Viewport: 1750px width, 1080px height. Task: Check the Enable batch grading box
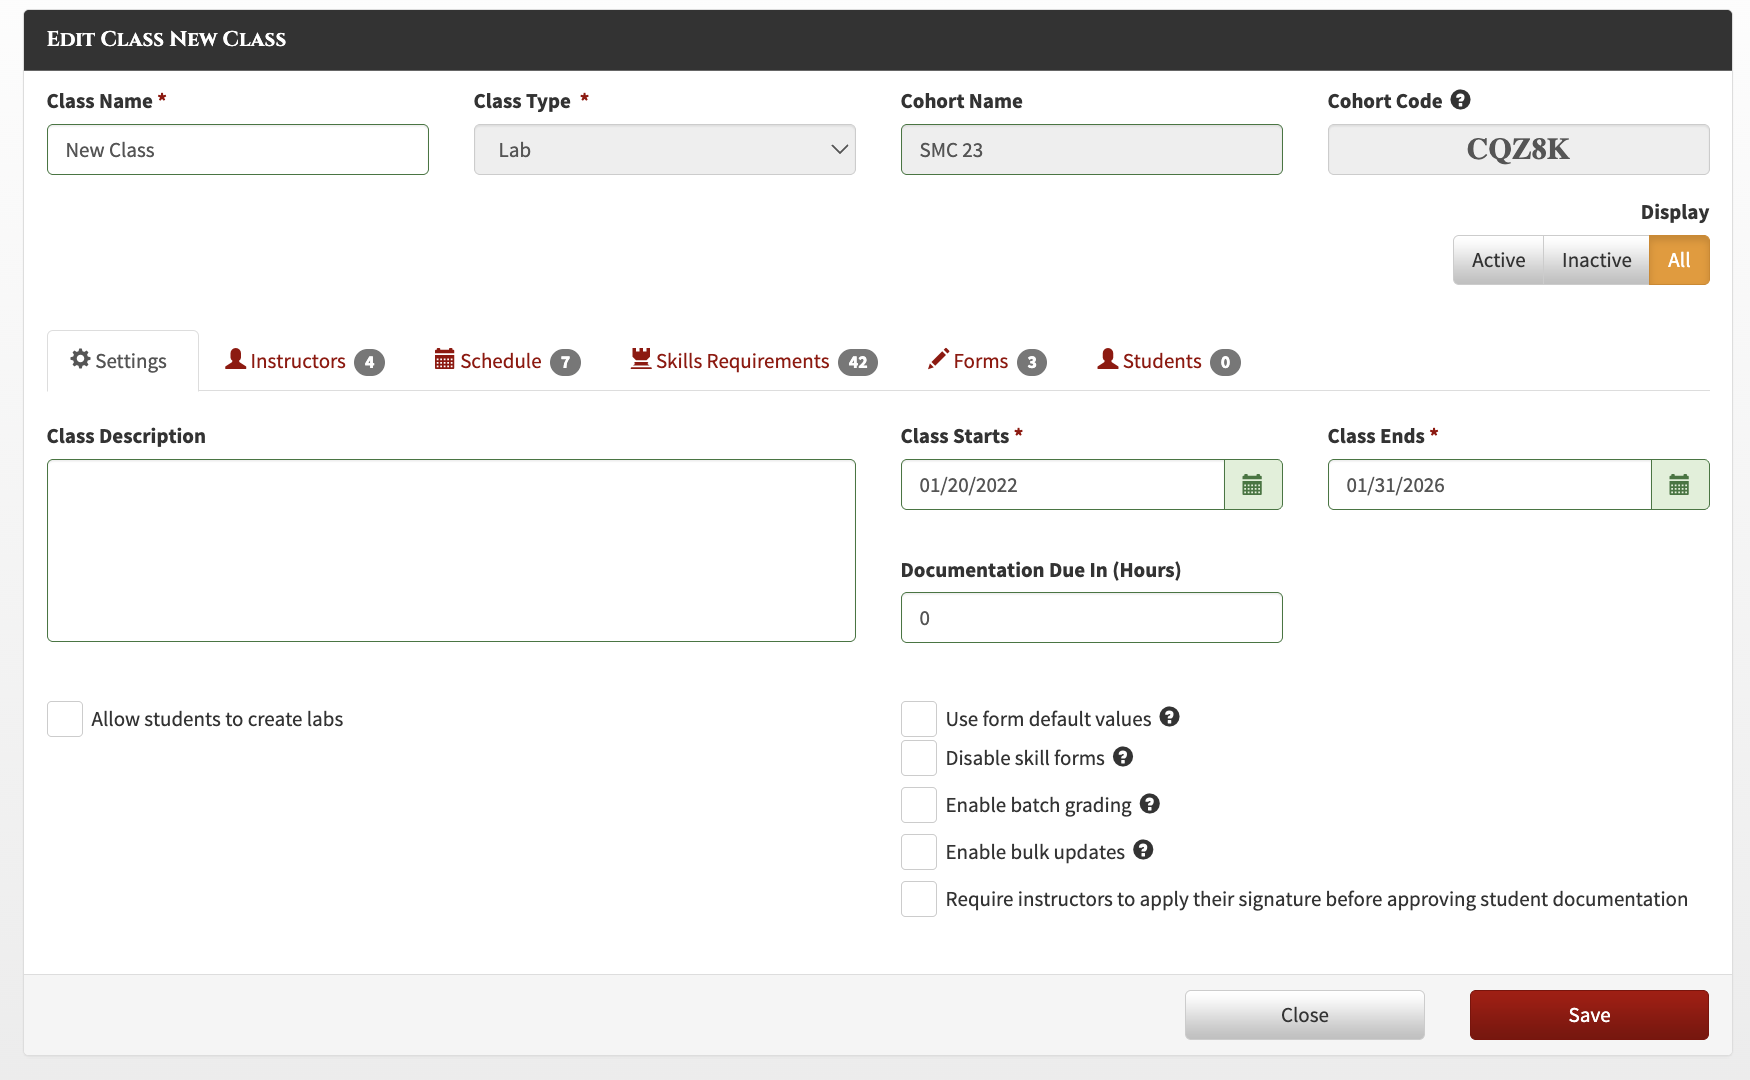tap(919, 805)
